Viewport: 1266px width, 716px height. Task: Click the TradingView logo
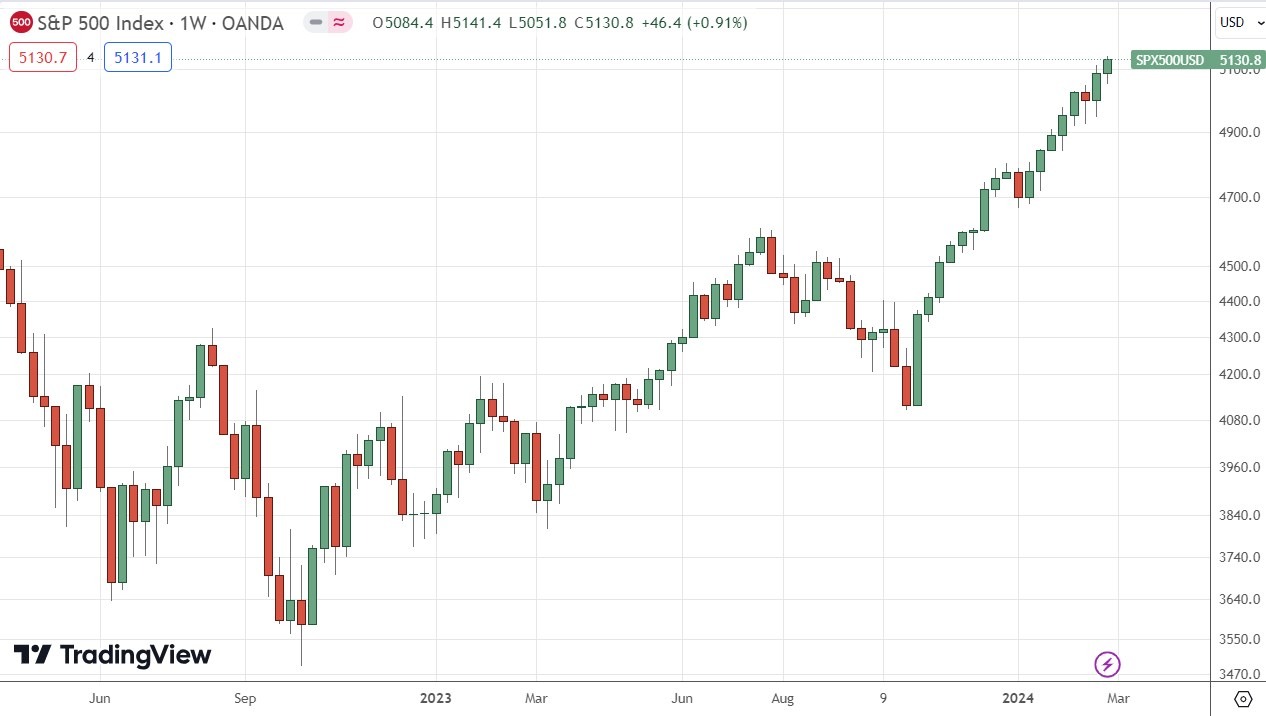[113, 655]
